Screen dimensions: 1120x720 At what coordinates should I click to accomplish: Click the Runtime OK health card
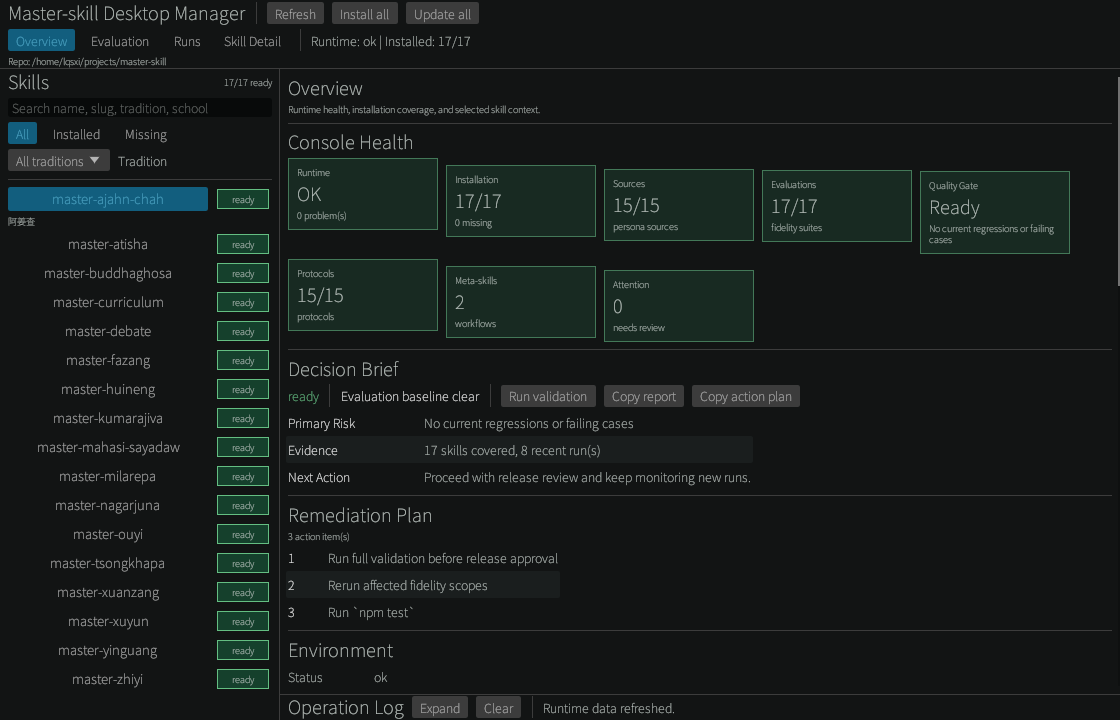coord(363,194)
